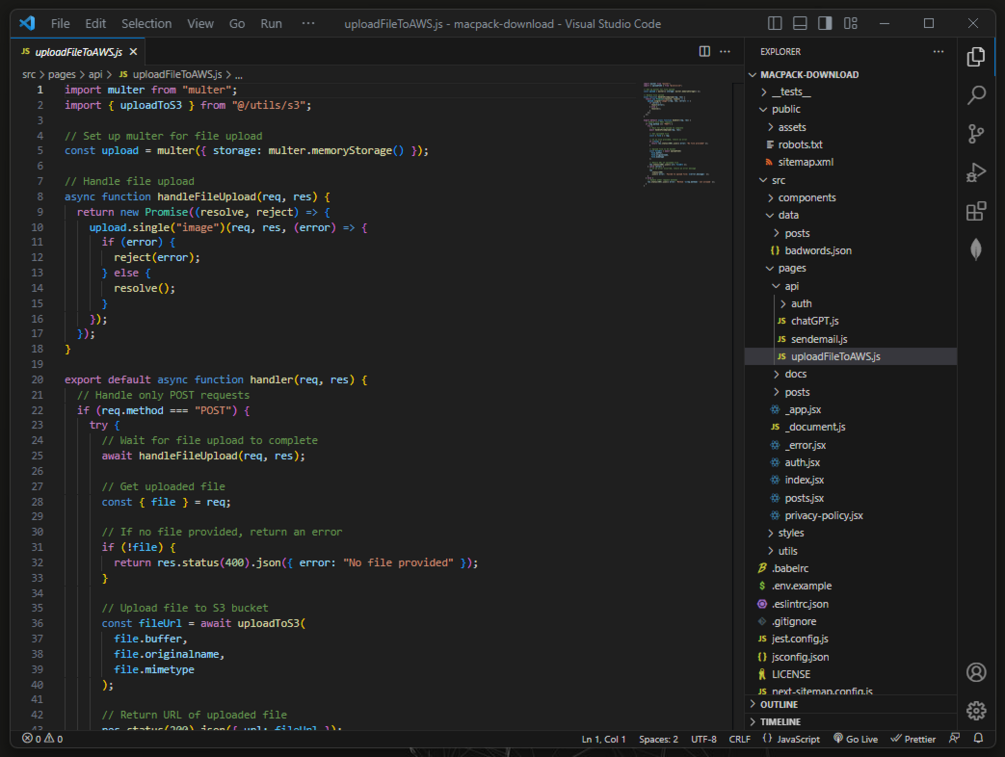The image size is (1005, 757).
Task: Expand the __tests__ folder
Action: coord(791,92)
